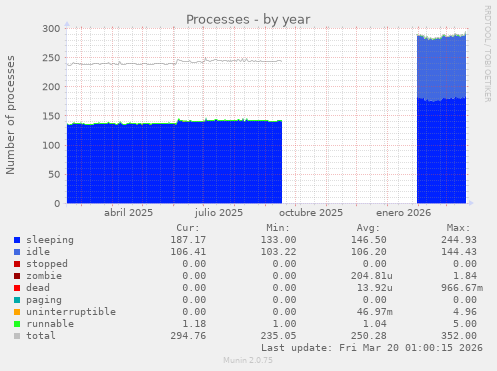Click the 300 y-axis tick label
497x371 pixels.
(x=51, y=29)
